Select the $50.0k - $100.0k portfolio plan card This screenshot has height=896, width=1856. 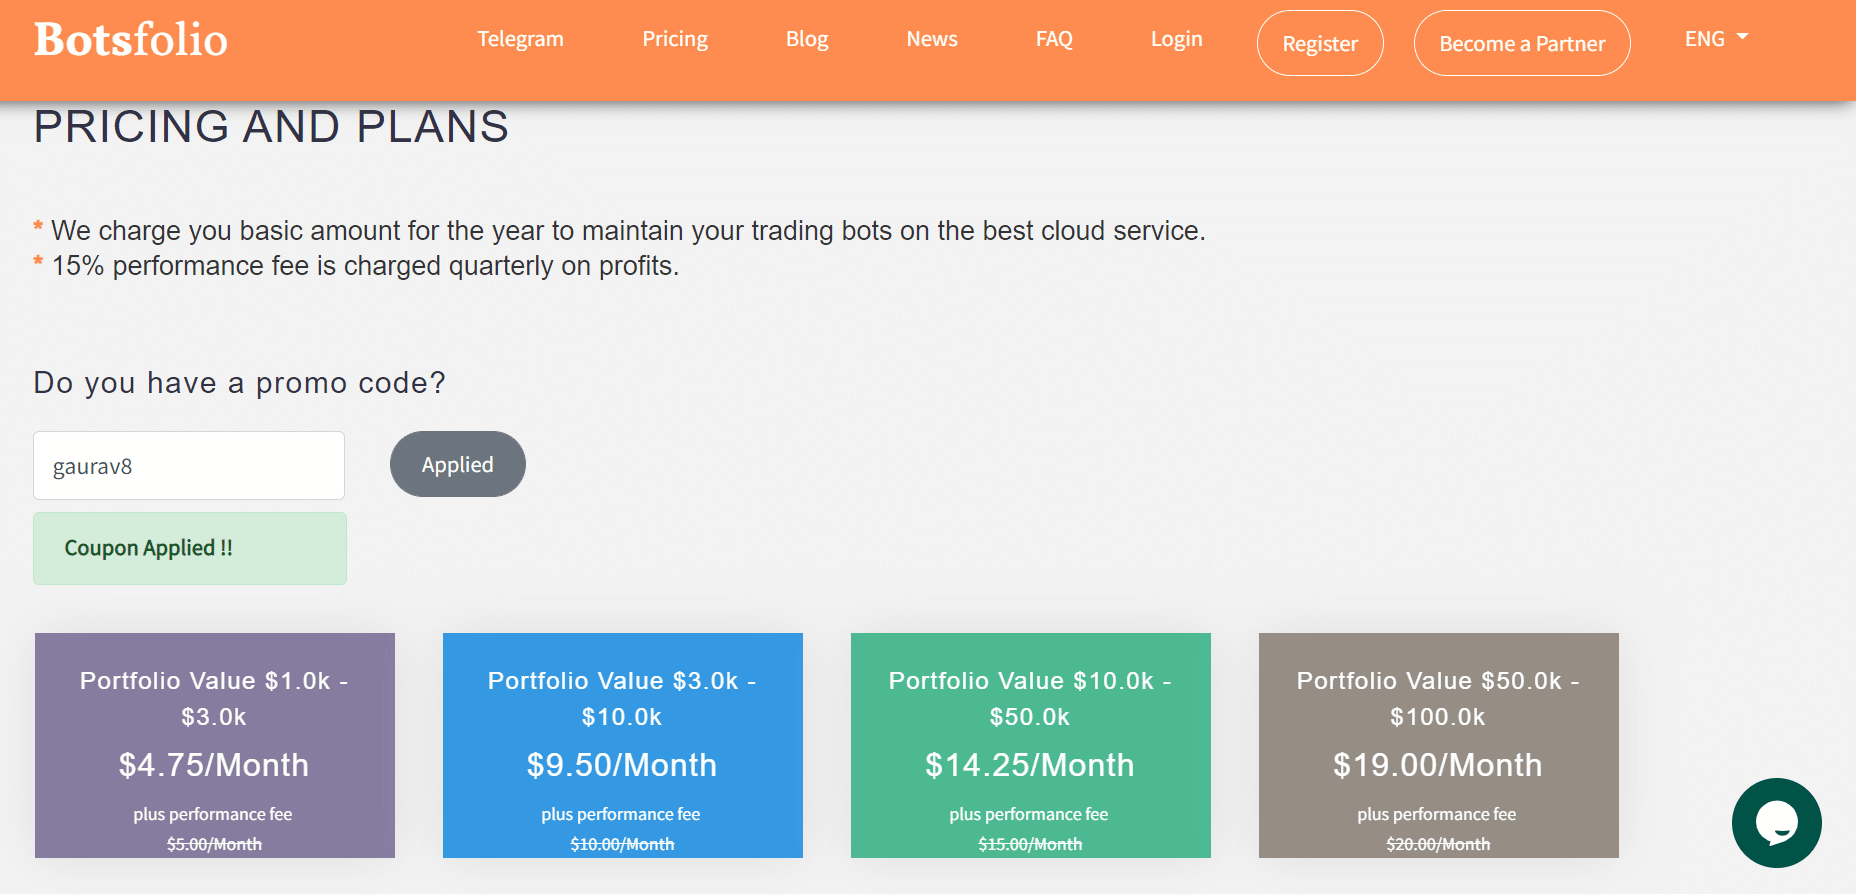click(1439, 745)
